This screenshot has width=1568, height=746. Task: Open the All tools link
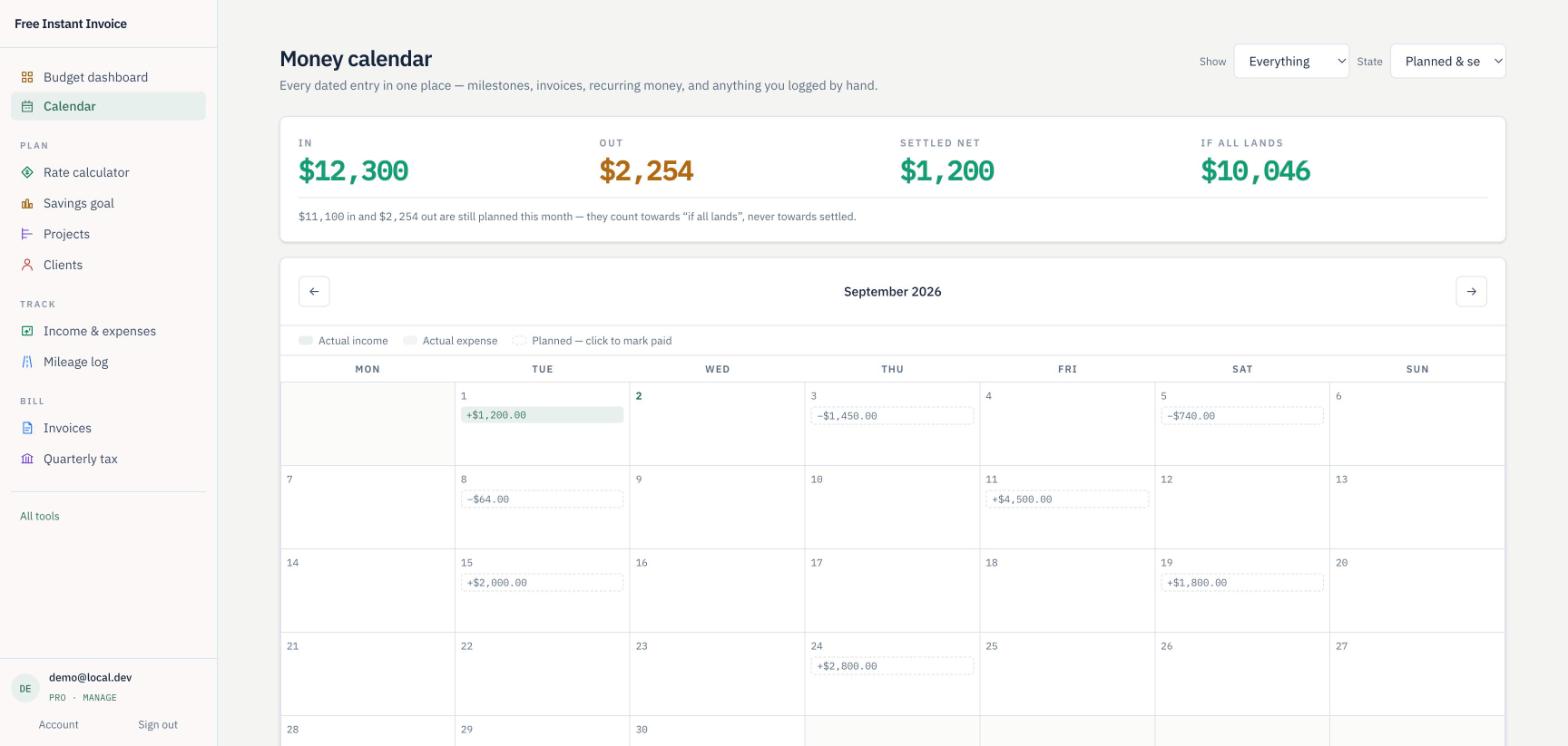[x=40, y=516]
